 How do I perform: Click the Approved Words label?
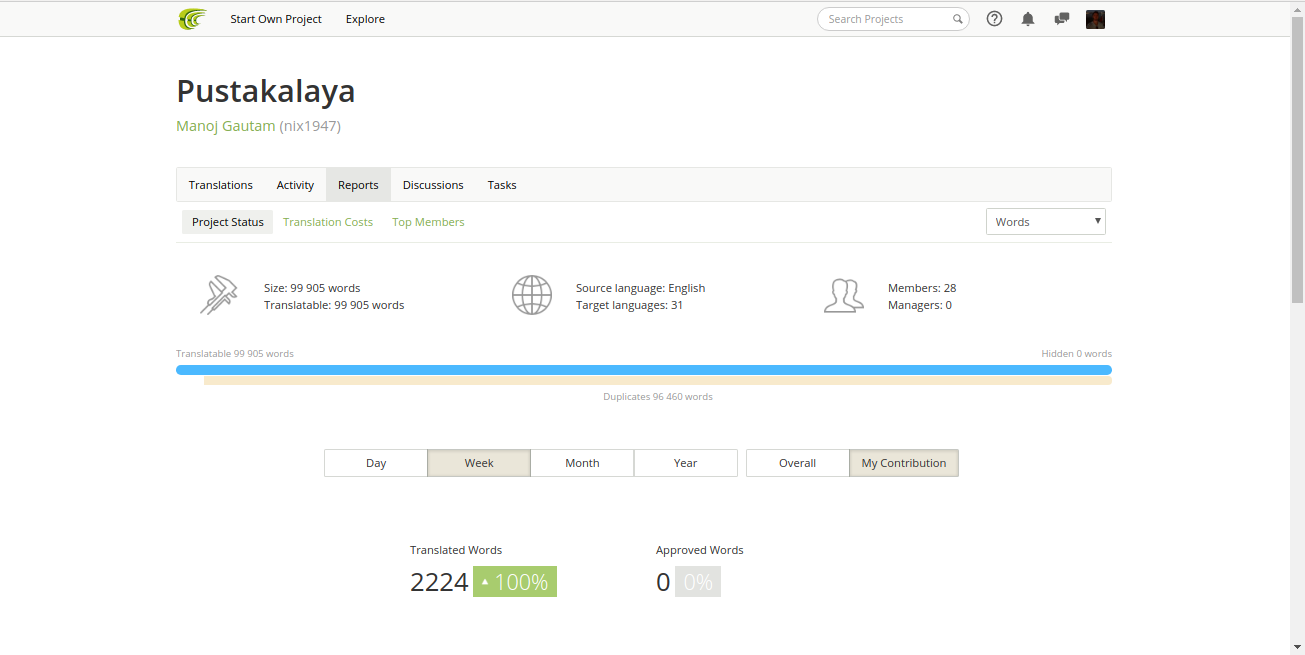click(700, 550)
